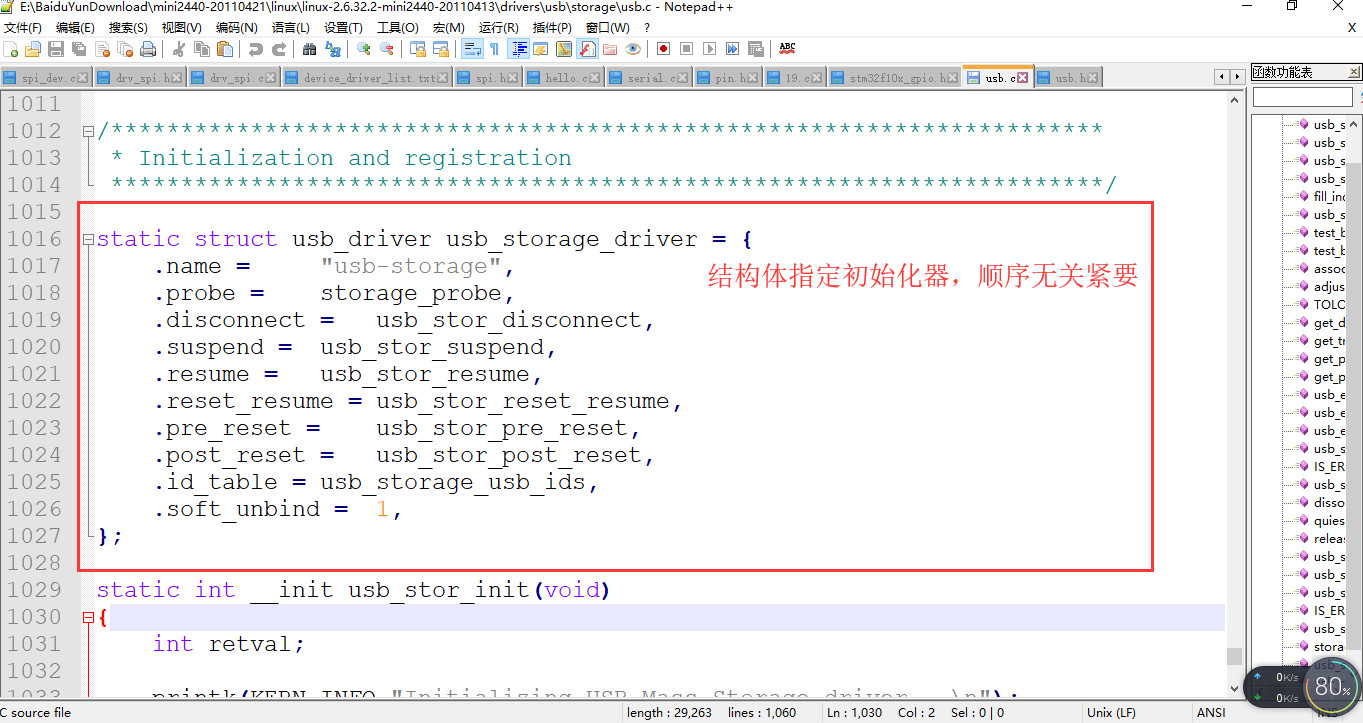Click the Copy toolbar icon
The image size is (1363, 723).
coord(201,48)
